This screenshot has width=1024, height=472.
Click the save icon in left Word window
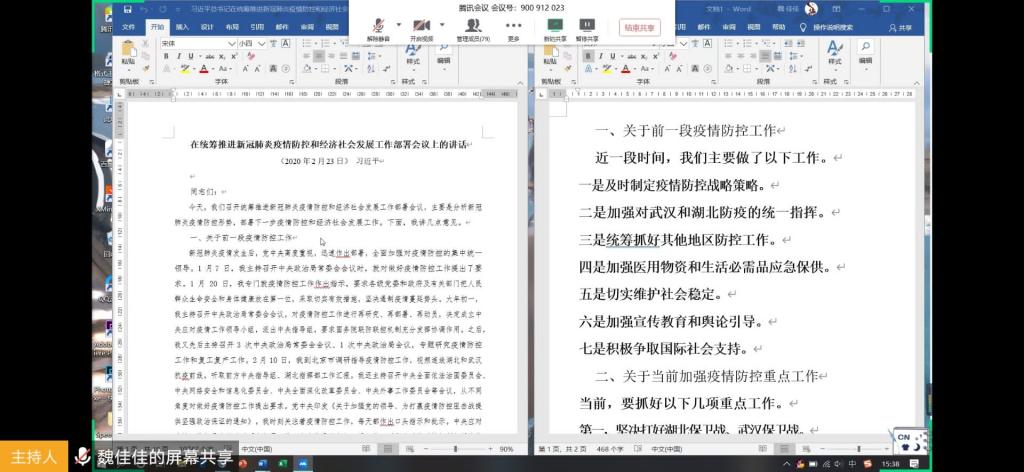tap(128, 9)
